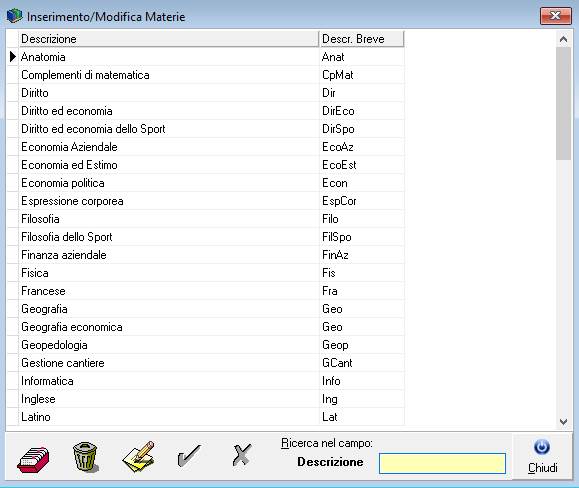Click the GCant short description cell
Screen dimensions: 579x488
click(362, 363)
